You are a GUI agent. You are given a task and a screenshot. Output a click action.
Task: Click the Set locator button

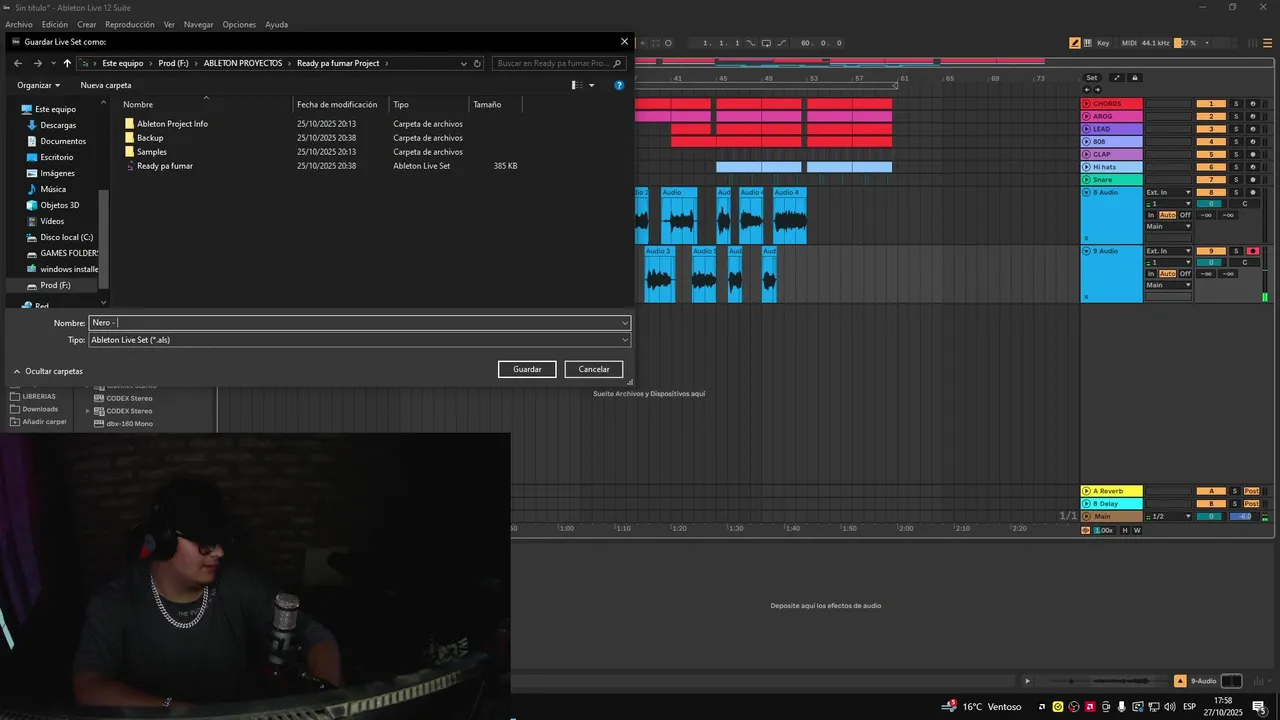(1092, 78)
